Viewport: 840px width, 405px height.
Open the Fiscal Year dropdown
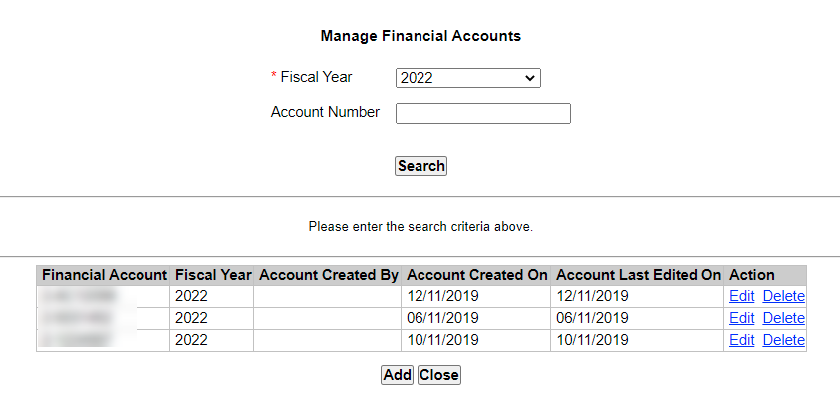coord(468,78)
